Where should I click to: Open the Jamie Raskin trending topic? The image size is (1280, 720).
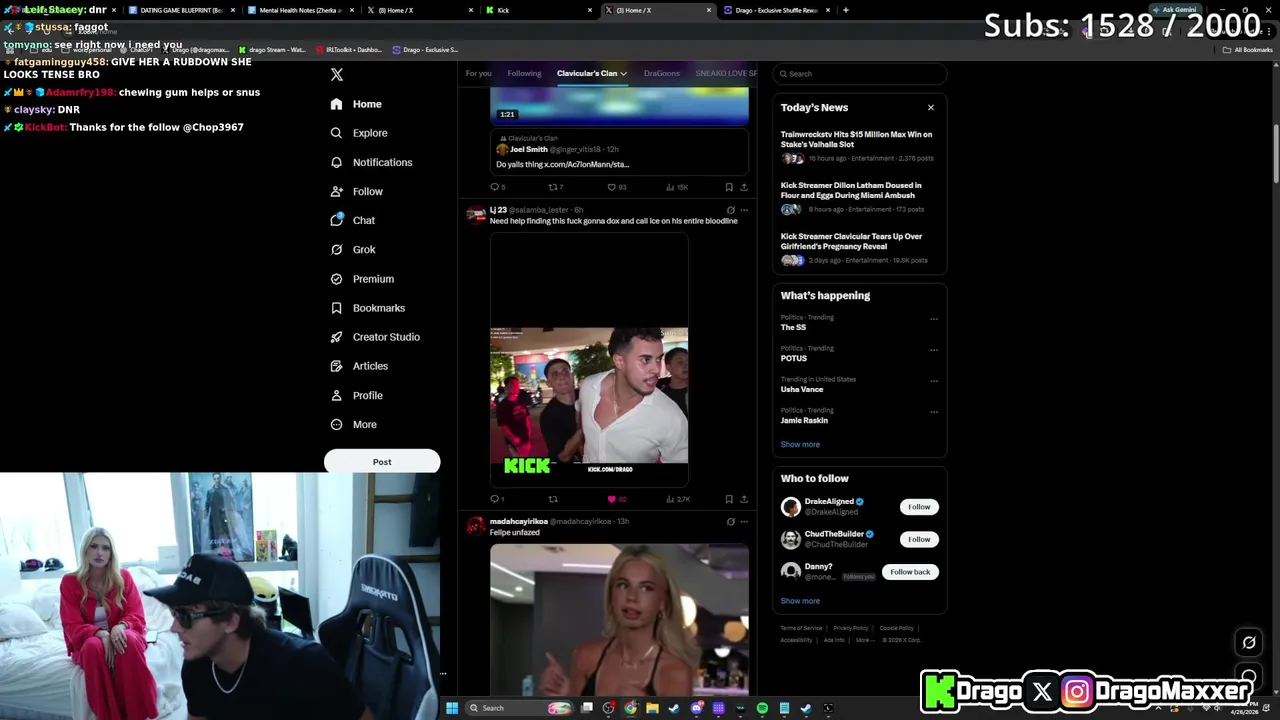[804, 420]
